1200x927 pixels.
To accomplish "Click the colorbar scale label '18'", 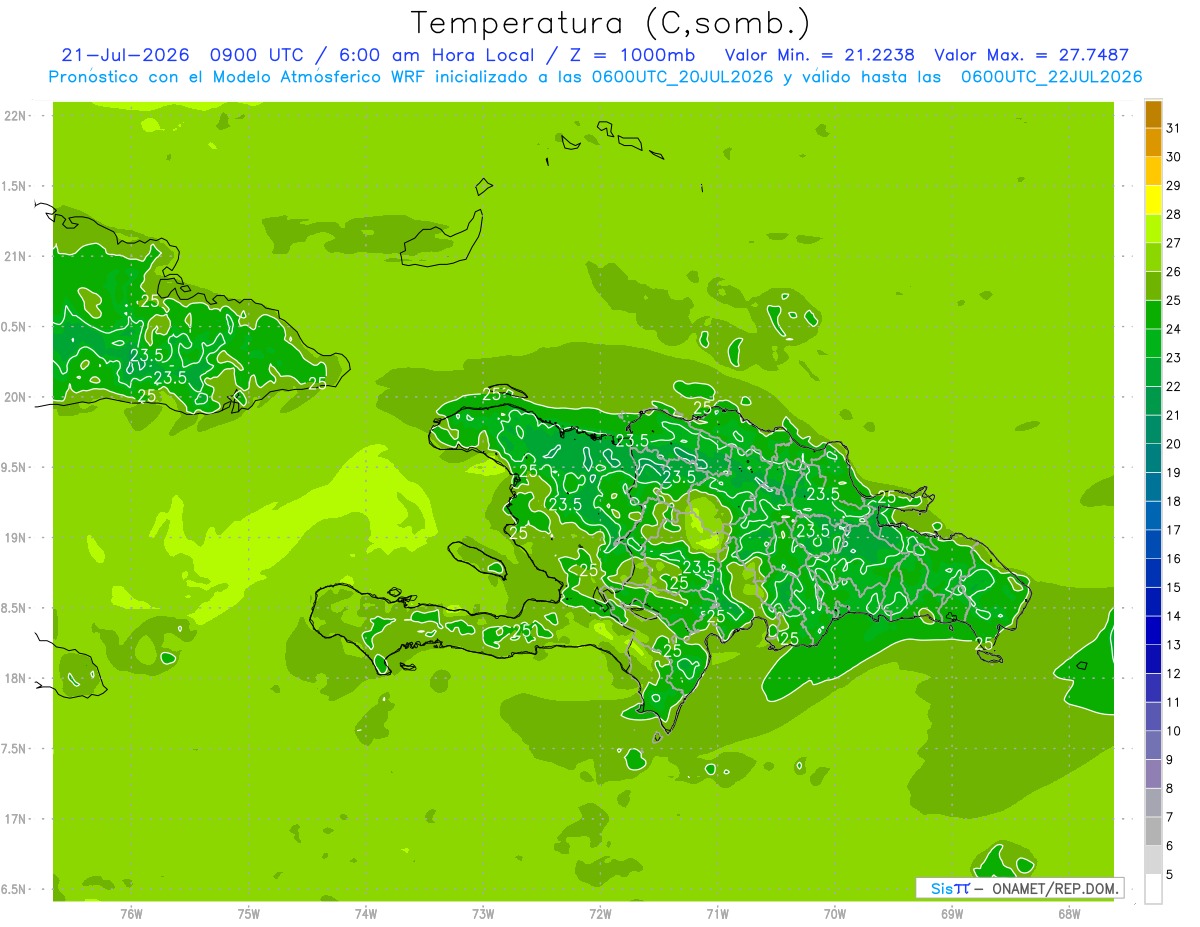I will 1174,501.
